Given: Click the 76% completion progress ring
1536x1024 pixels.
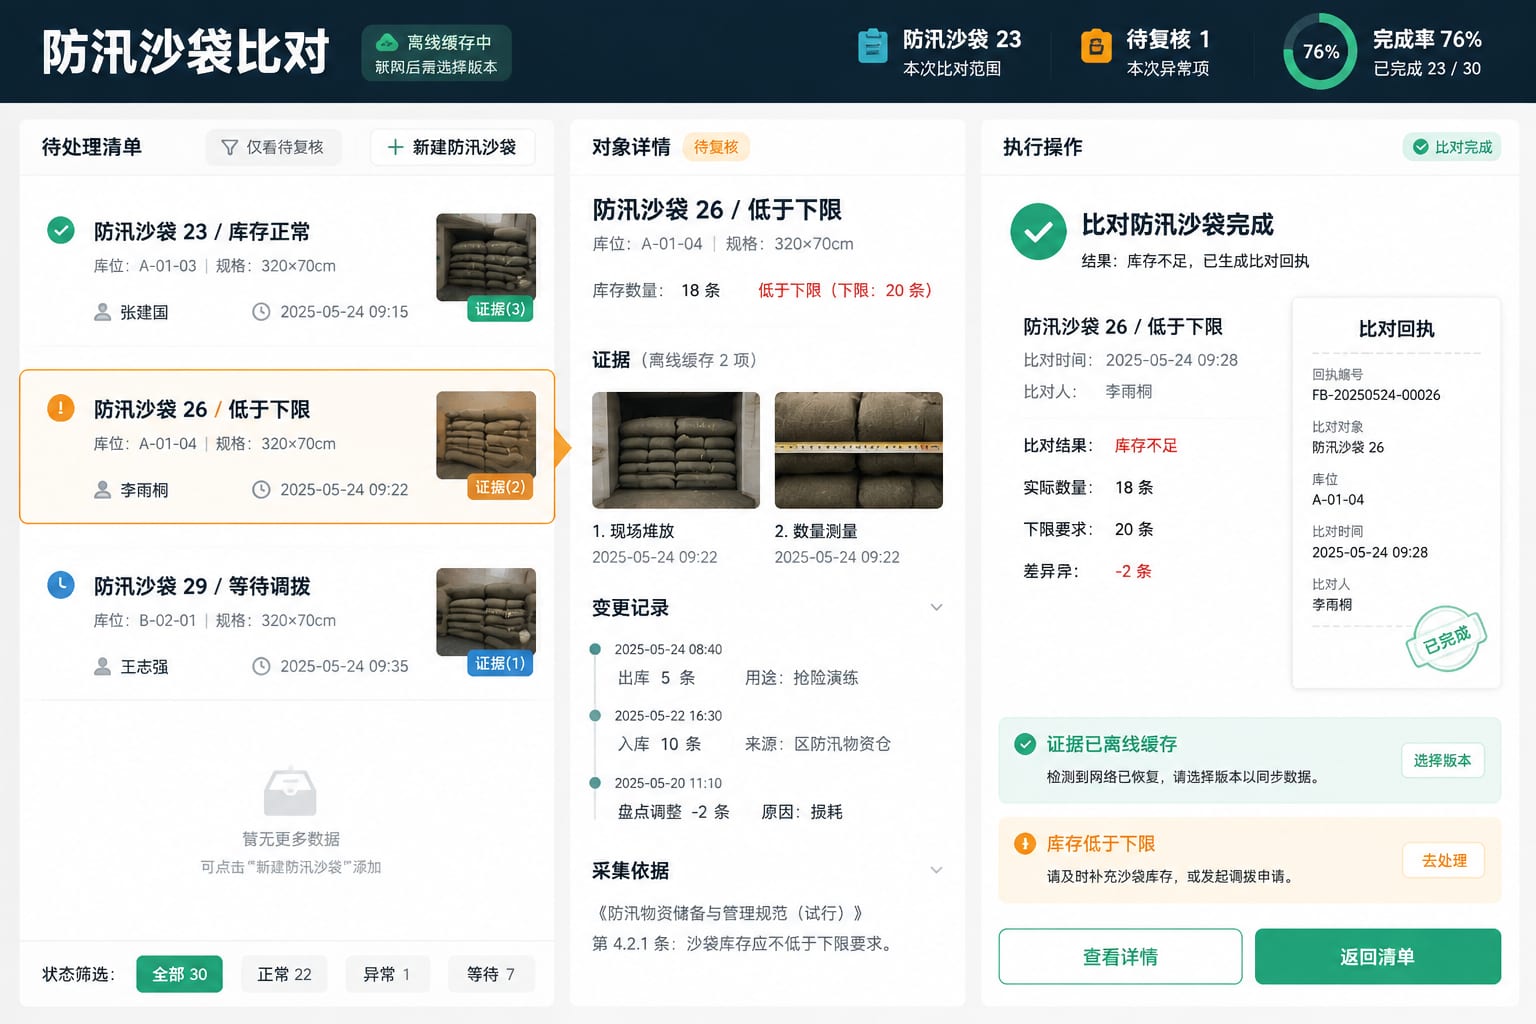Looking at the screenshot, I should [x=1320, y=51].
